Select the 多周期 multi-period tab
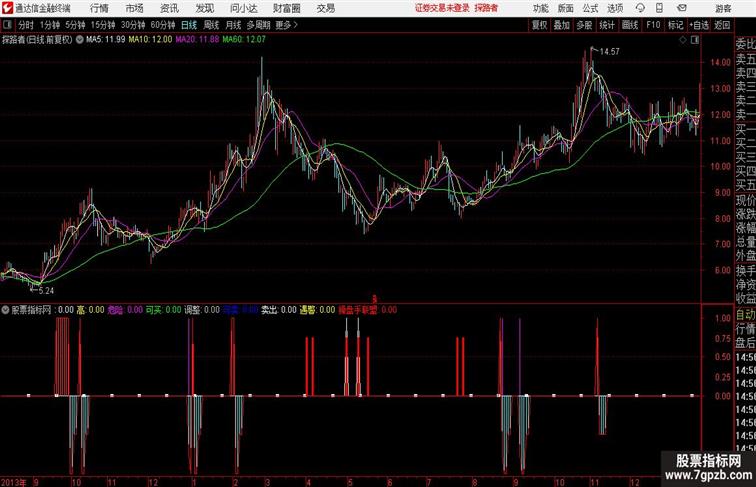Image resolution: width=756 pixels, height=487 pixels. coord(258,25)
